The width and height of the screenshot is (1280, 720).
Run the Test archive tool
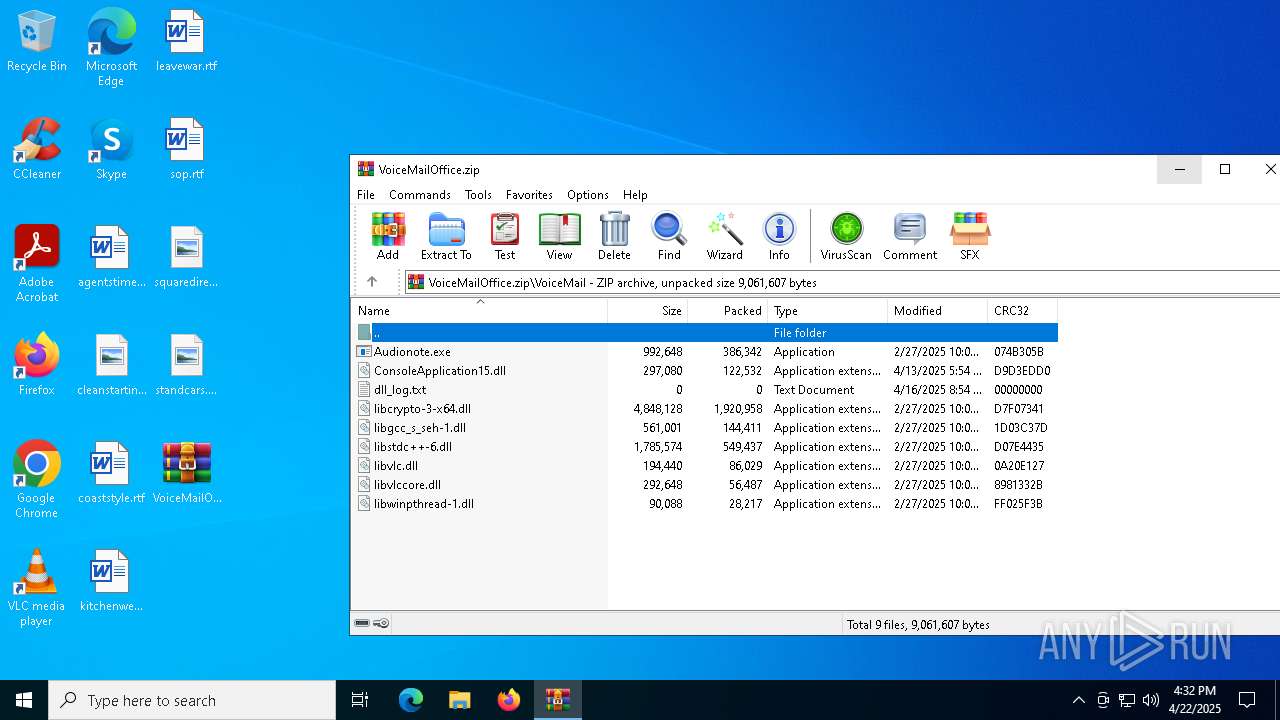pyautogui.click(x=505, y=236)
